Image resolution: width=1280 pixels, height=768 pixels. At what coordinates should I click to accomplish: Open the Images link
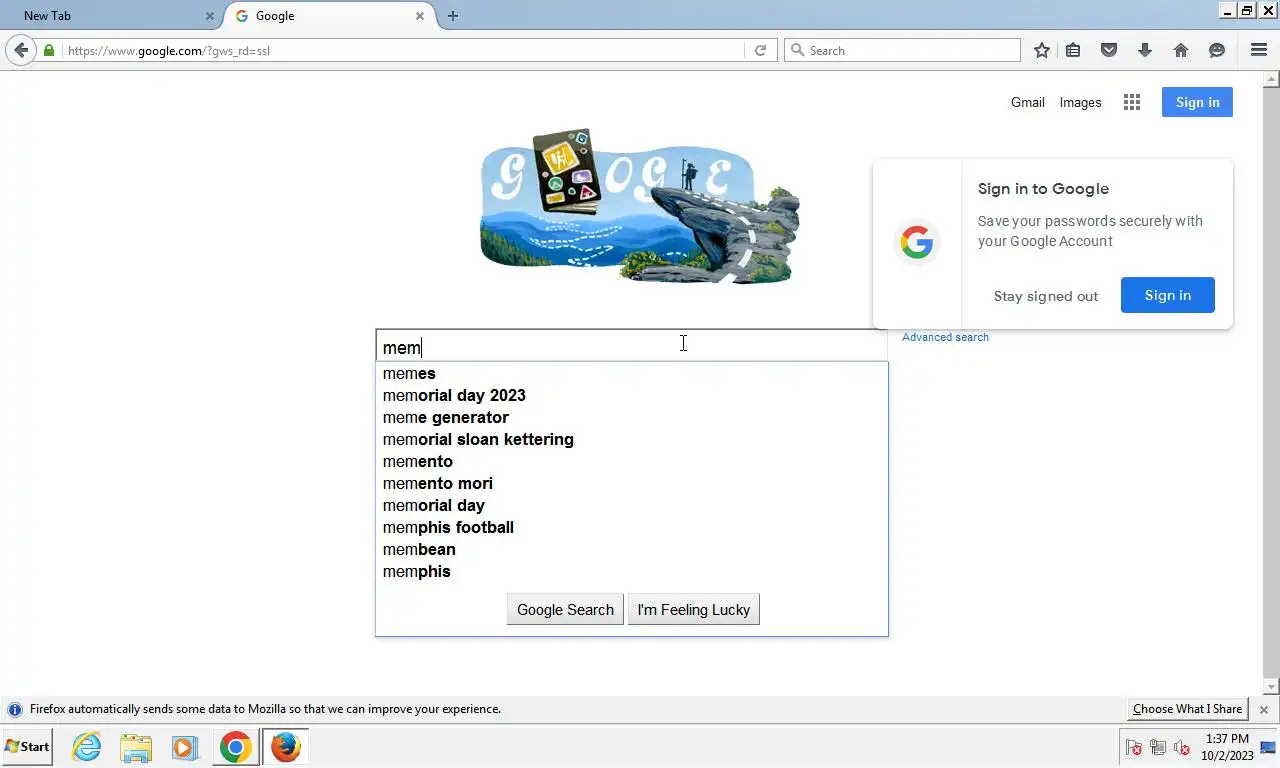pyautogui.click(x=1080, y=102)
